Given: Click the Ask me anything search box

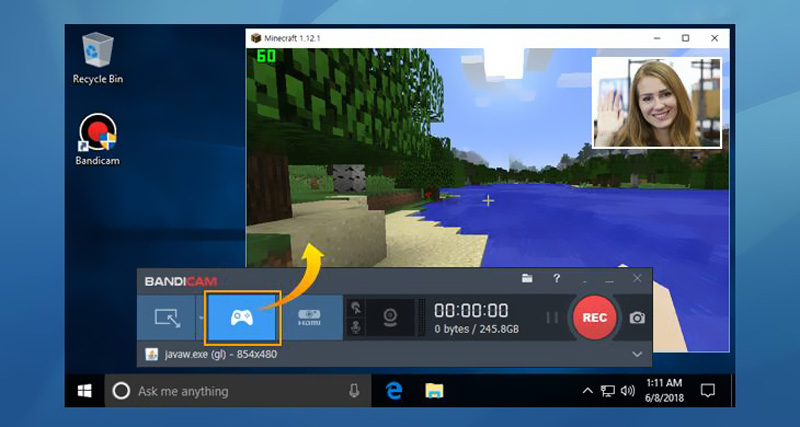Looking at the screenshot, I should [238, 391].
